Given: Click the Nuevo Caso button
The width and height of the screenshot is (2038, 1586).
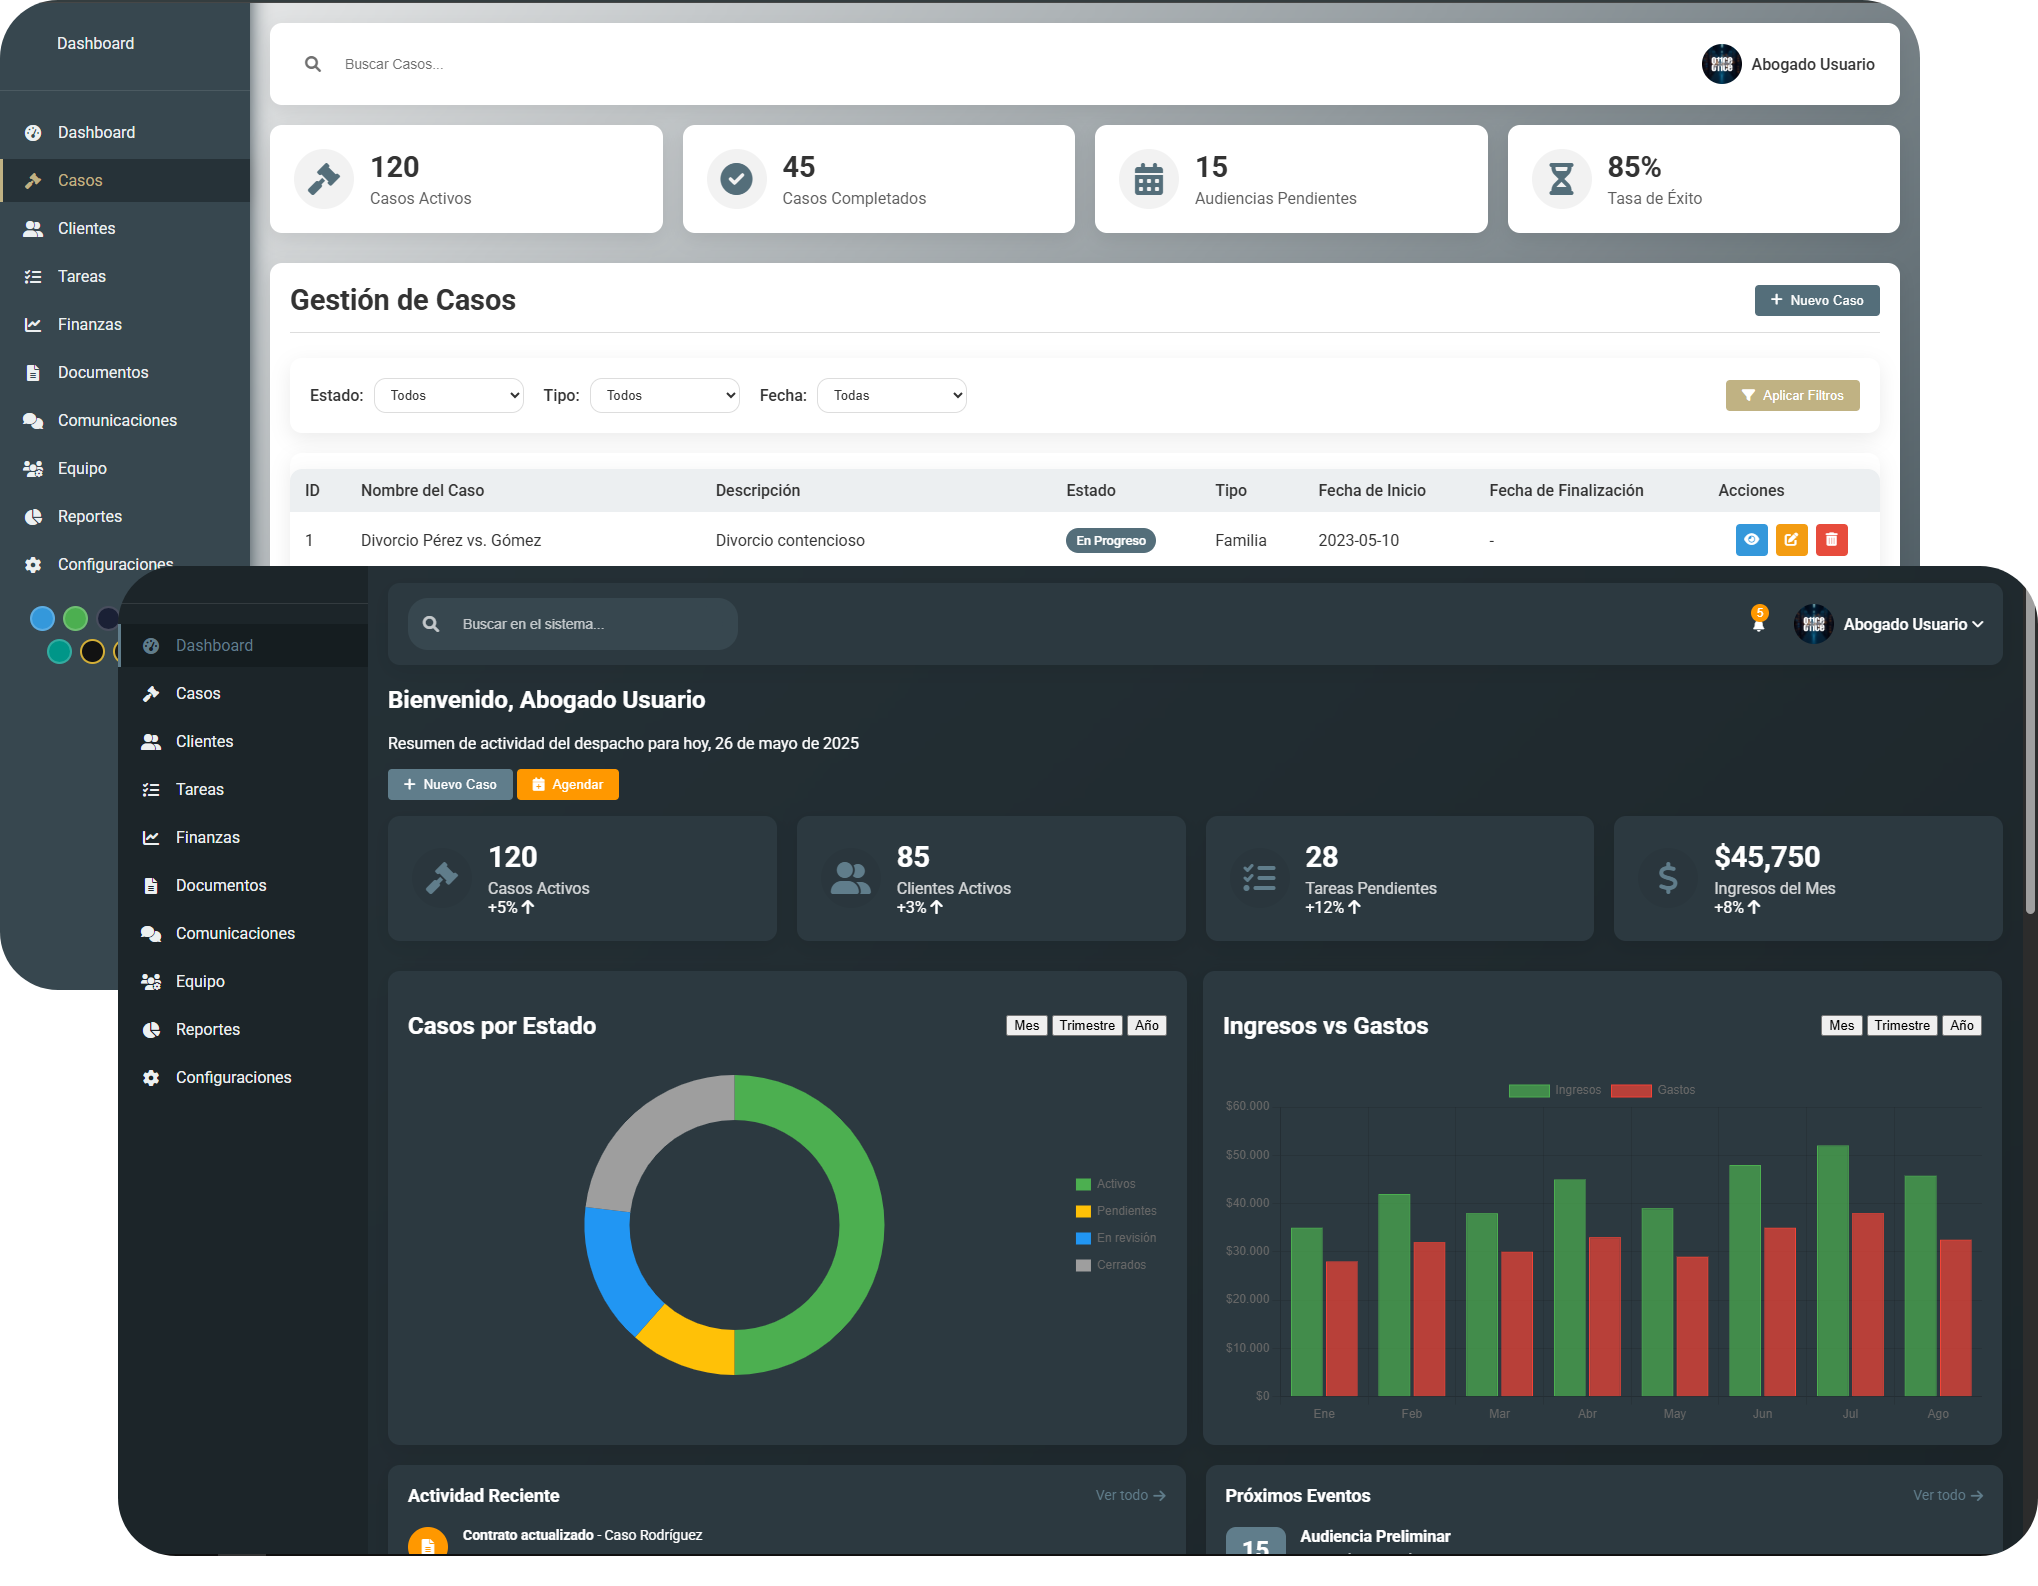Looking at the screenshot, I should point(450,784).
